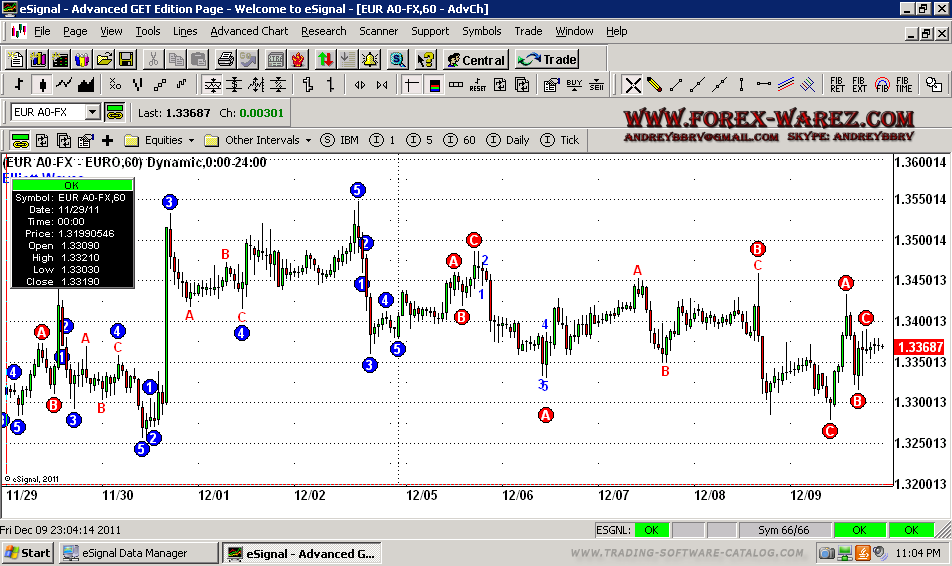Click the Print icon in the toolbar
The width and height of the screenshot is (952, 566).
[x=222, y=59]
